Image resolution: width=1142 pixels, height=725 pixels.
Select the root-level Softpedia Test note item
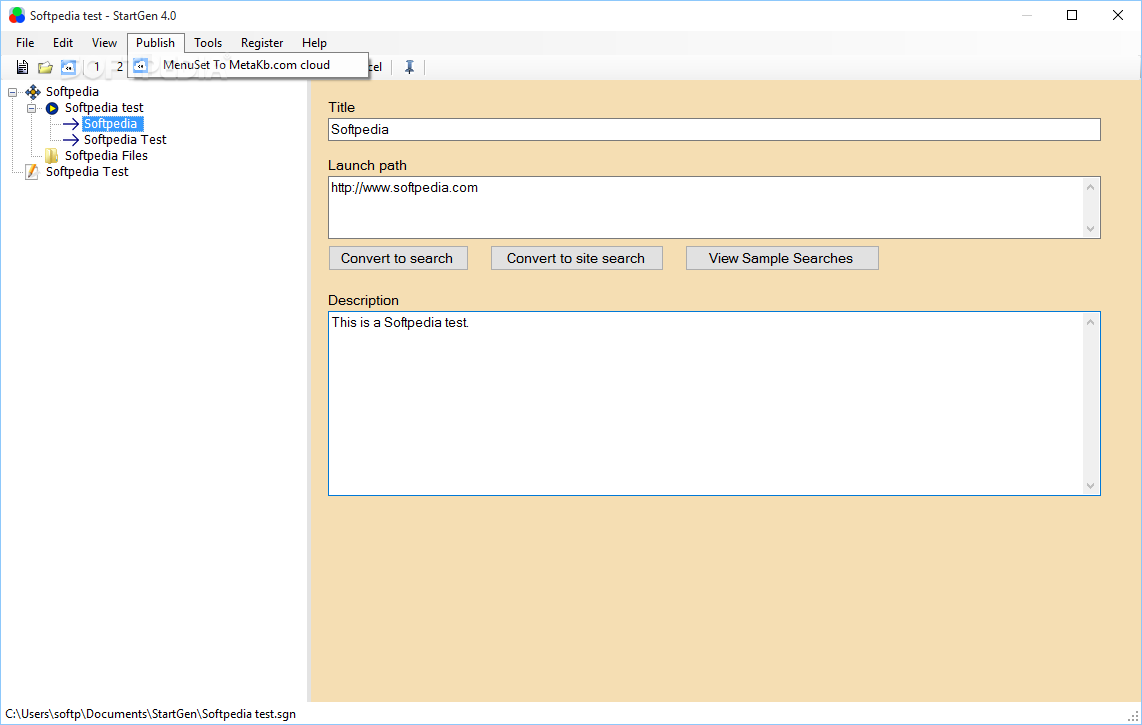[x=87, y=172]
